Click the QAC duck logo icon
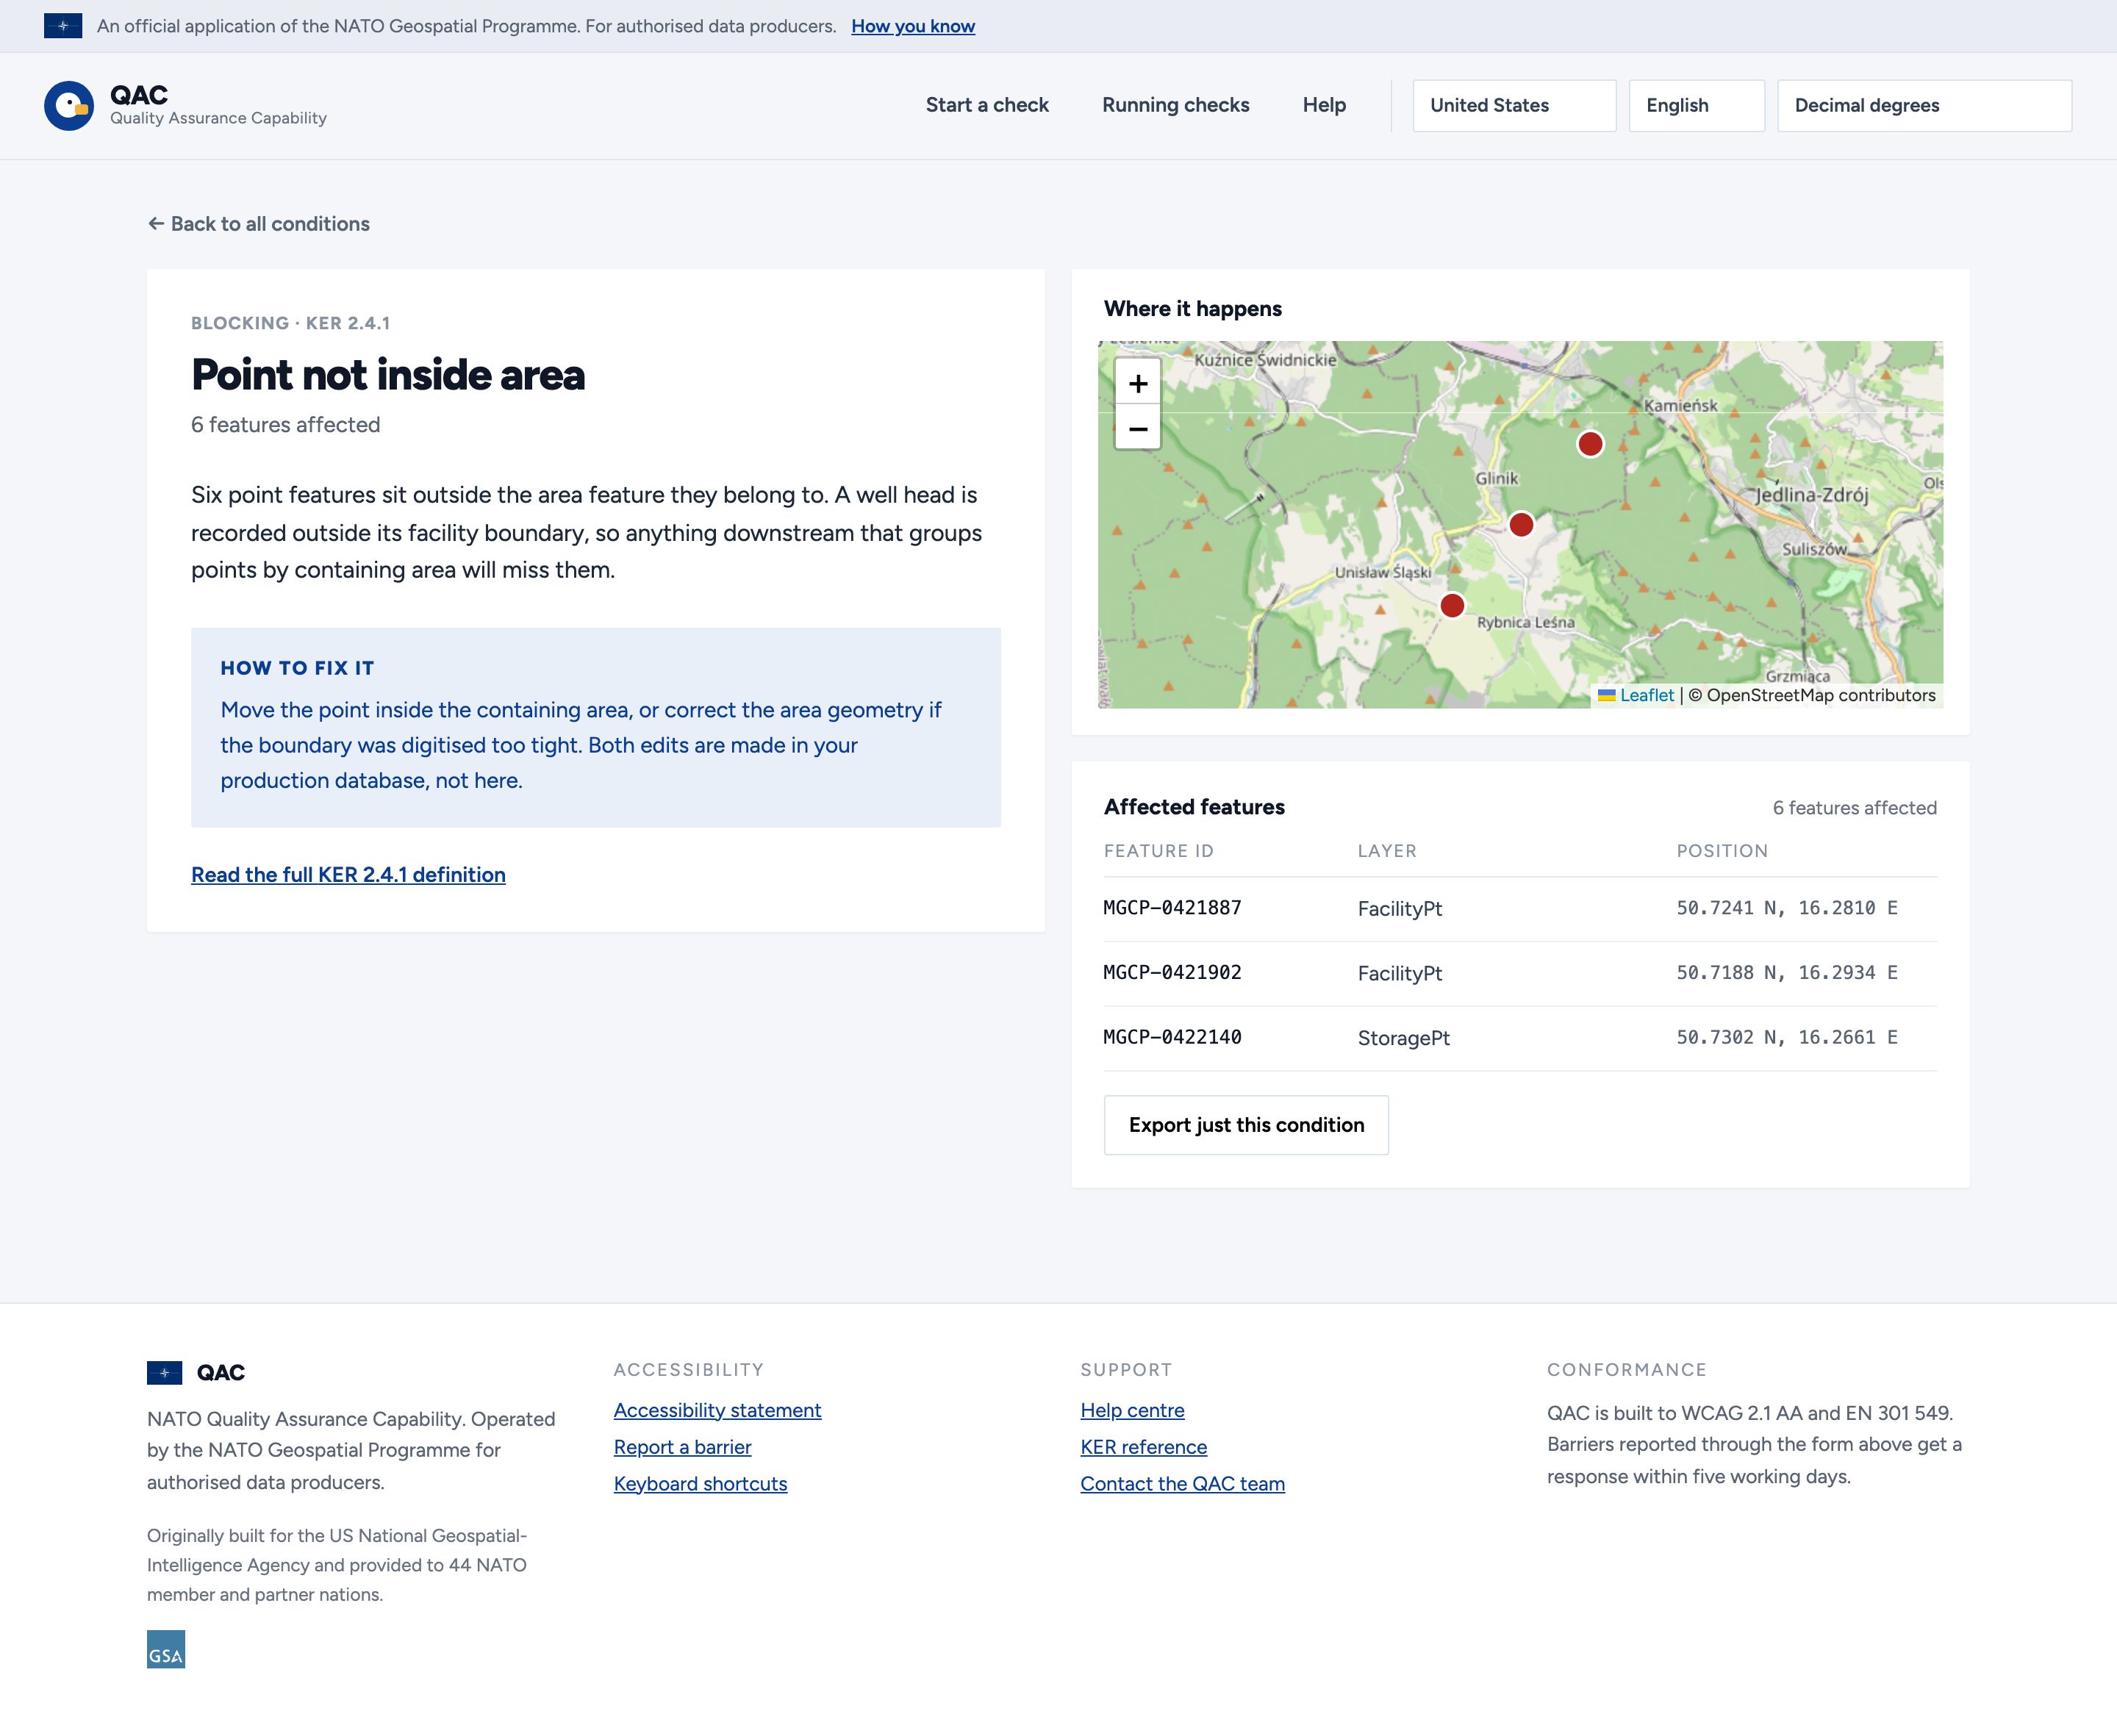 pos(69,106)
